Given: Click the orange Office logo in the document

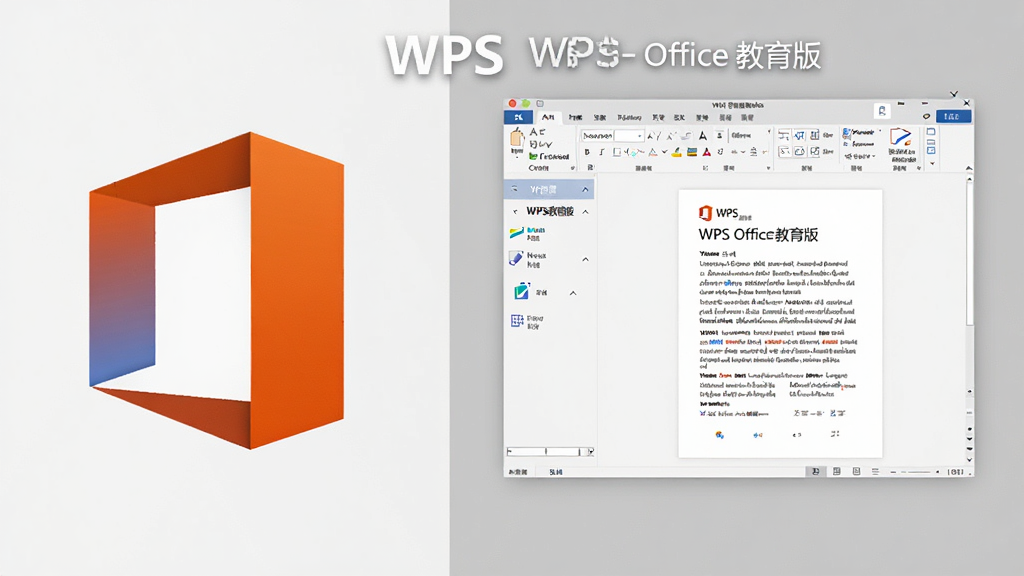Looking at the screenshot, I should (x=705, y=213).
